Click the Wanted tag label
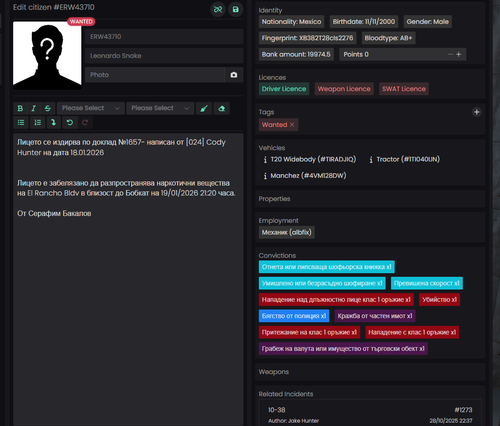The image size is (500, 426). point(274,125)
